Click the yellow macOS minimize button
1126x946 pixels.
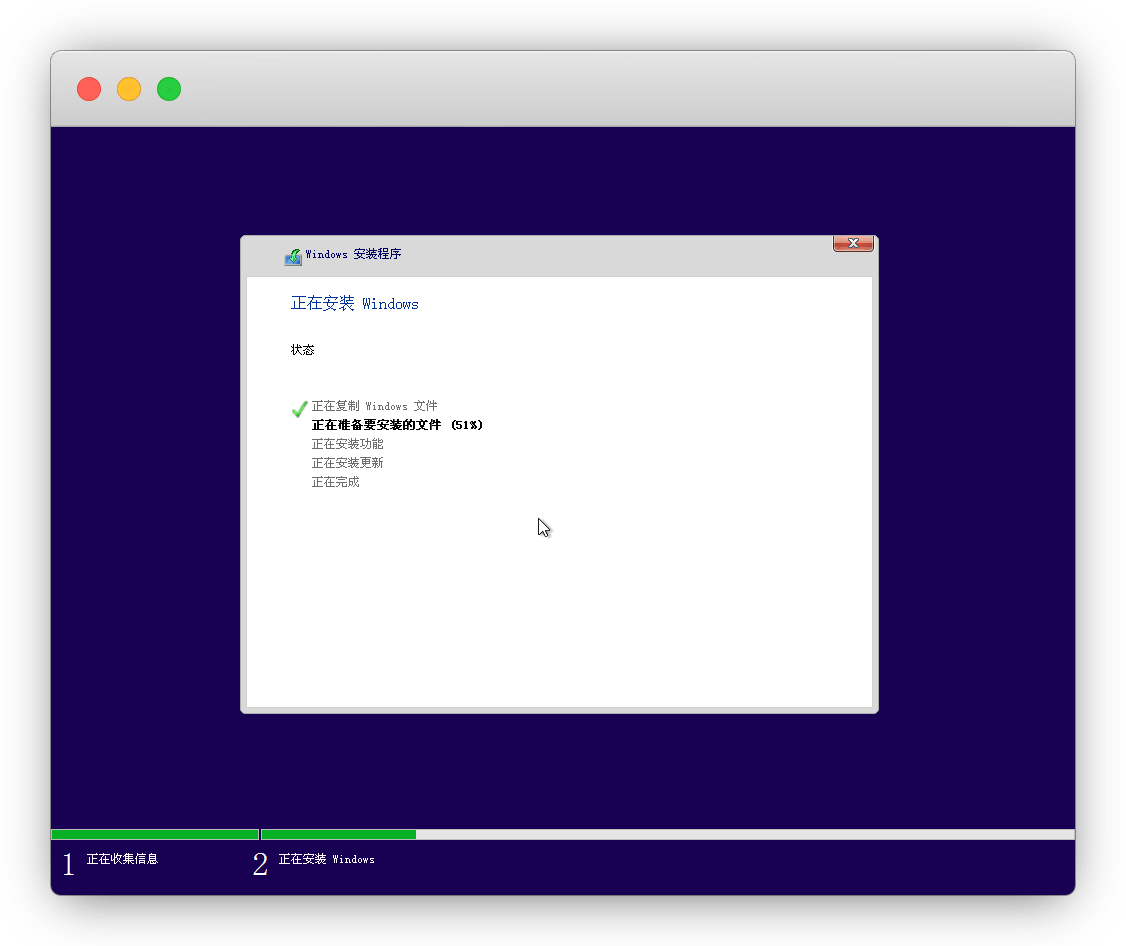129,89
